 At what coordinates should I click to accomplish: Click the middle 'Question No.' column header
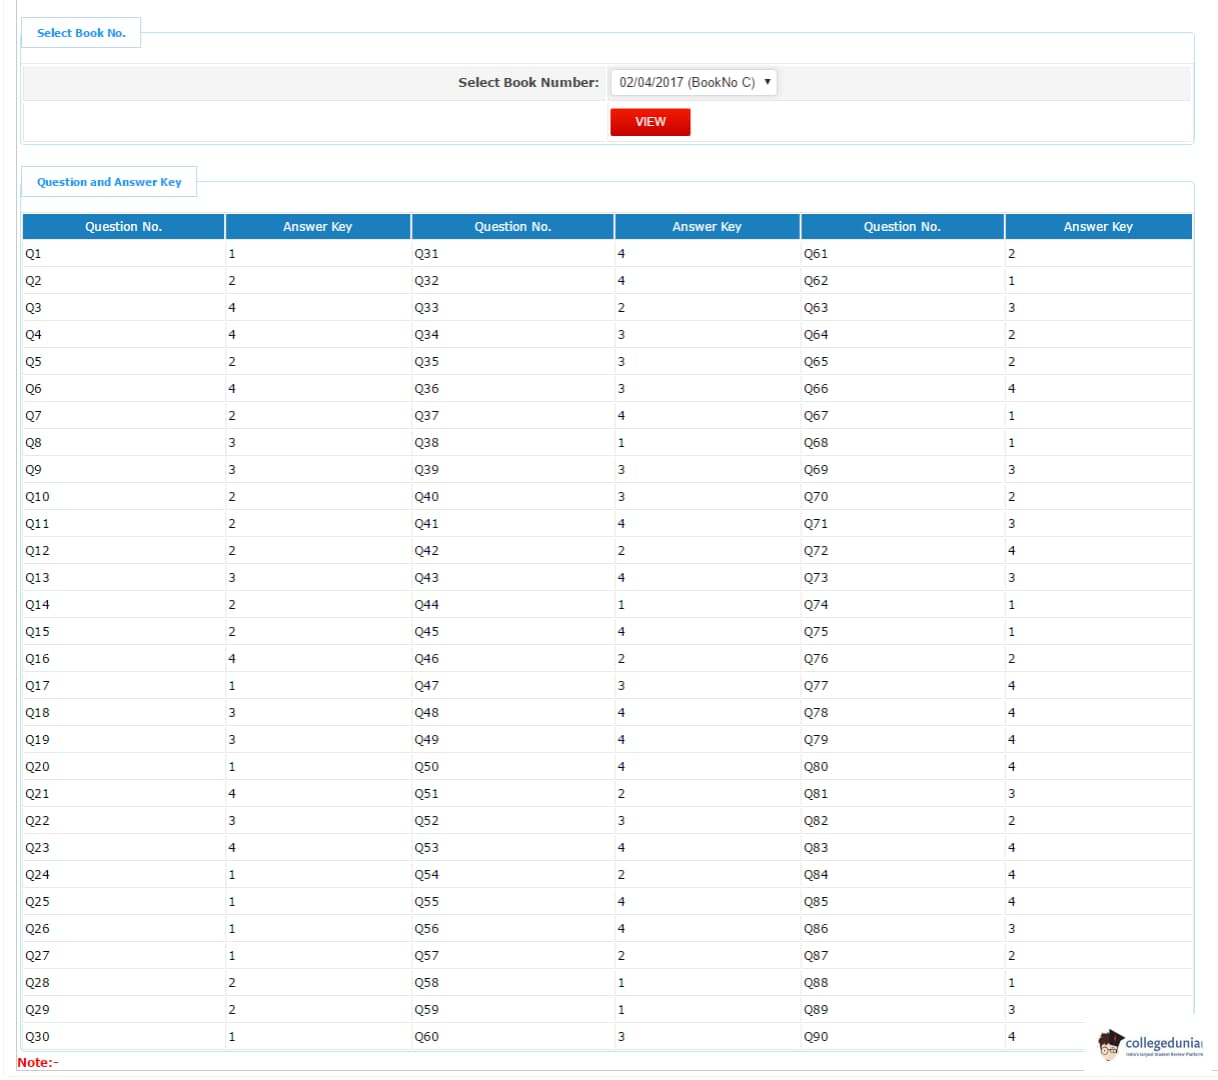point(512,227)
